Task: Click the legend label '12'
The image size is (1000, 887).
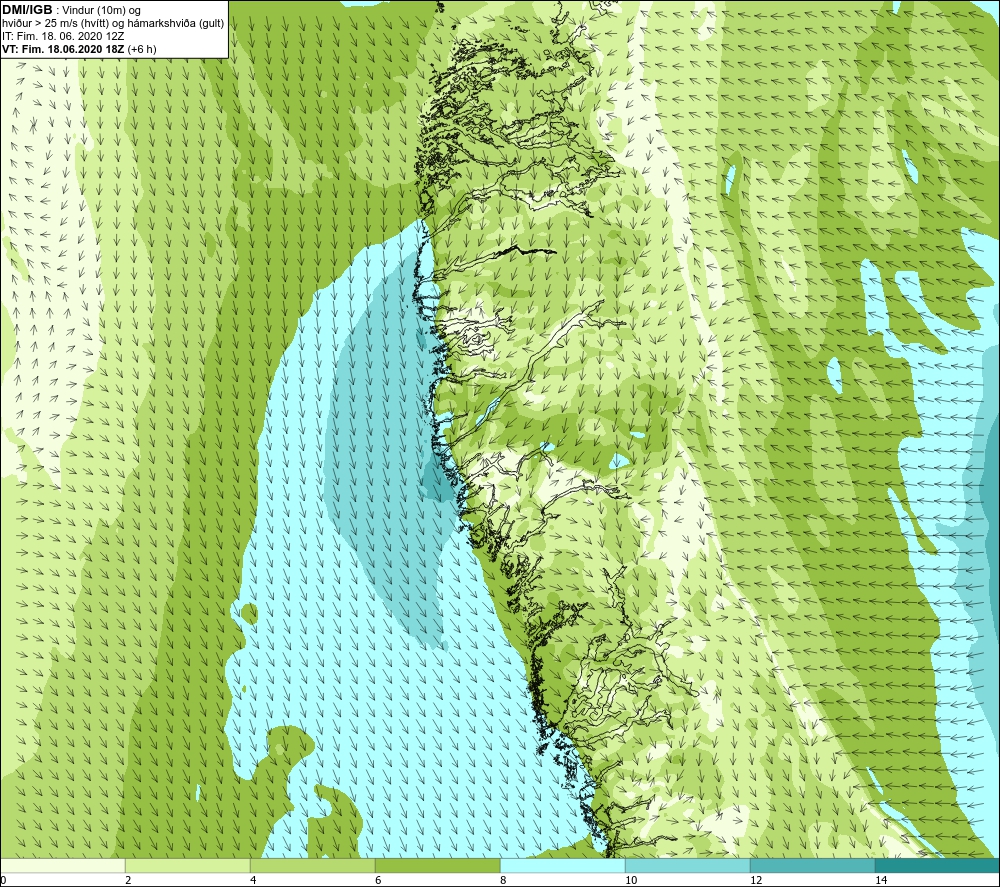Action: [756, 880]
